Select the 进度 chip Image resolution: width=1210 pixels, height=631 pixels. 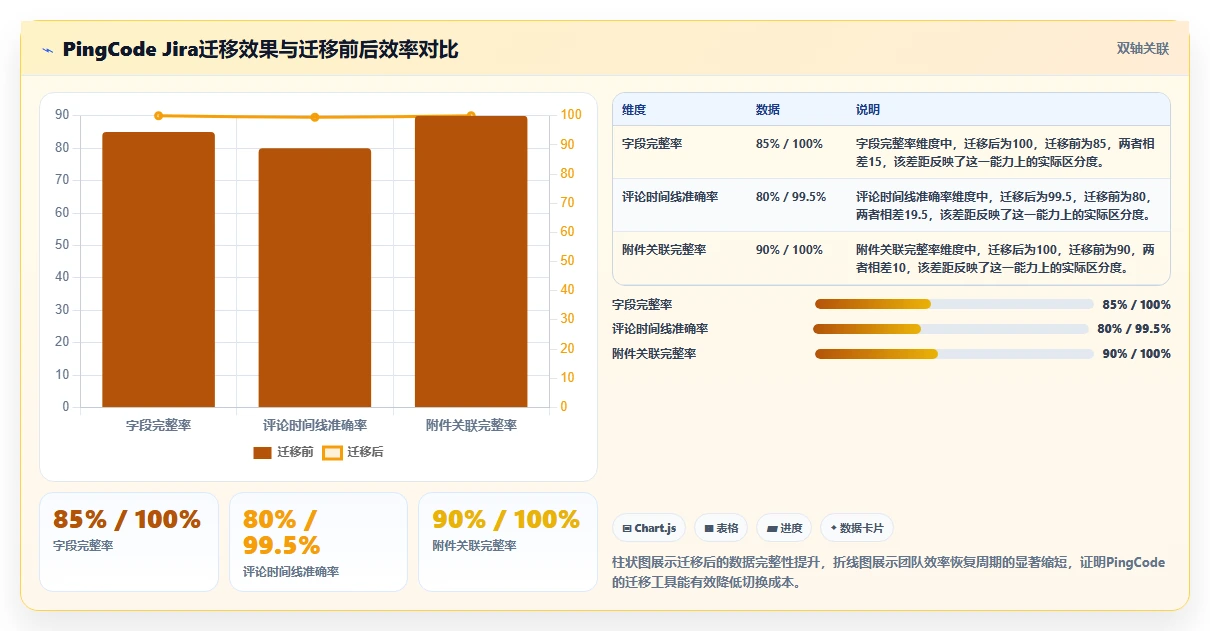click(784, 528)
